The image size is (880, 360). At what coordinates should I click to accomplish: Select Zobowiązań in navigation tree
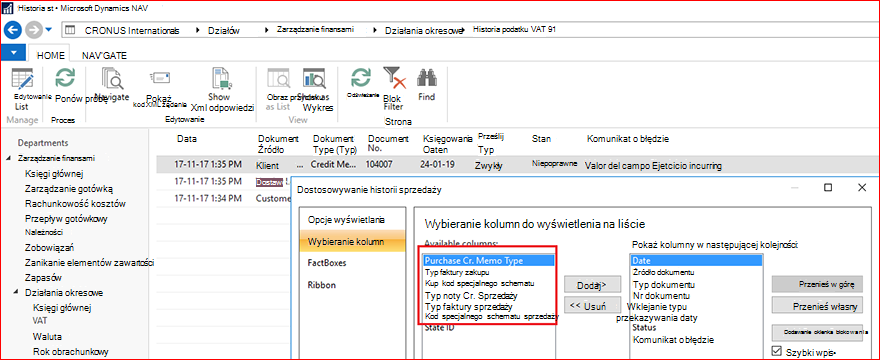coord(50,247)
